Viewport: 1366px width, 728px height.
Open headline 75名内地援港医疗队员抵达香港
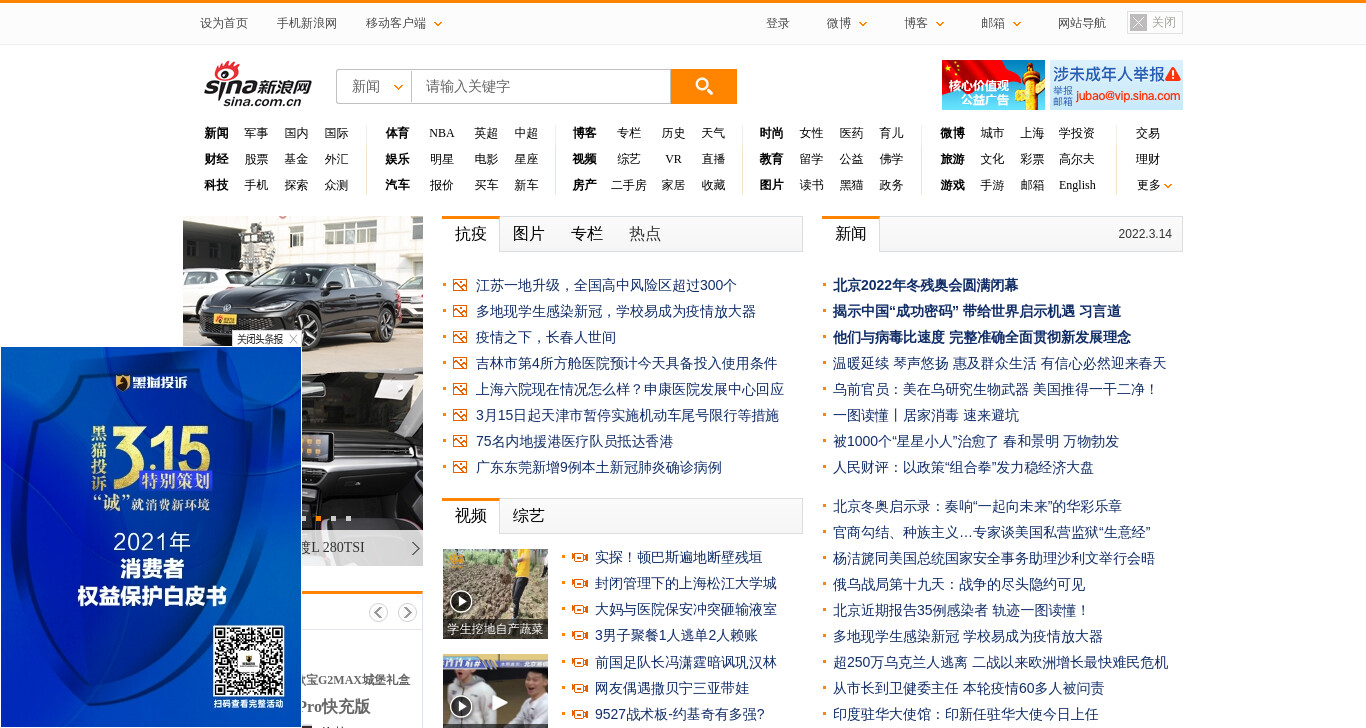pyautogui.click(x=574, y=441)
